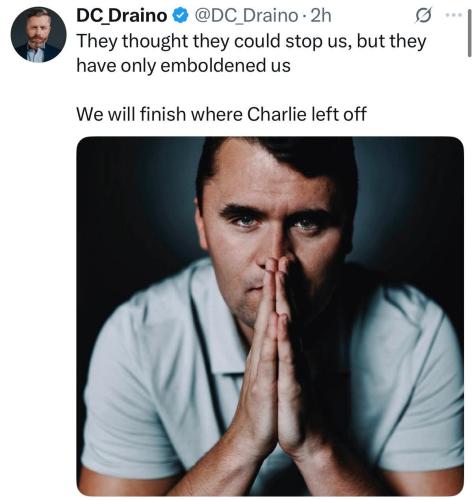This screenshot has width=475, height=500.
Task: Click the scrollbar thumb at right edge
Action: pos(469,33)
